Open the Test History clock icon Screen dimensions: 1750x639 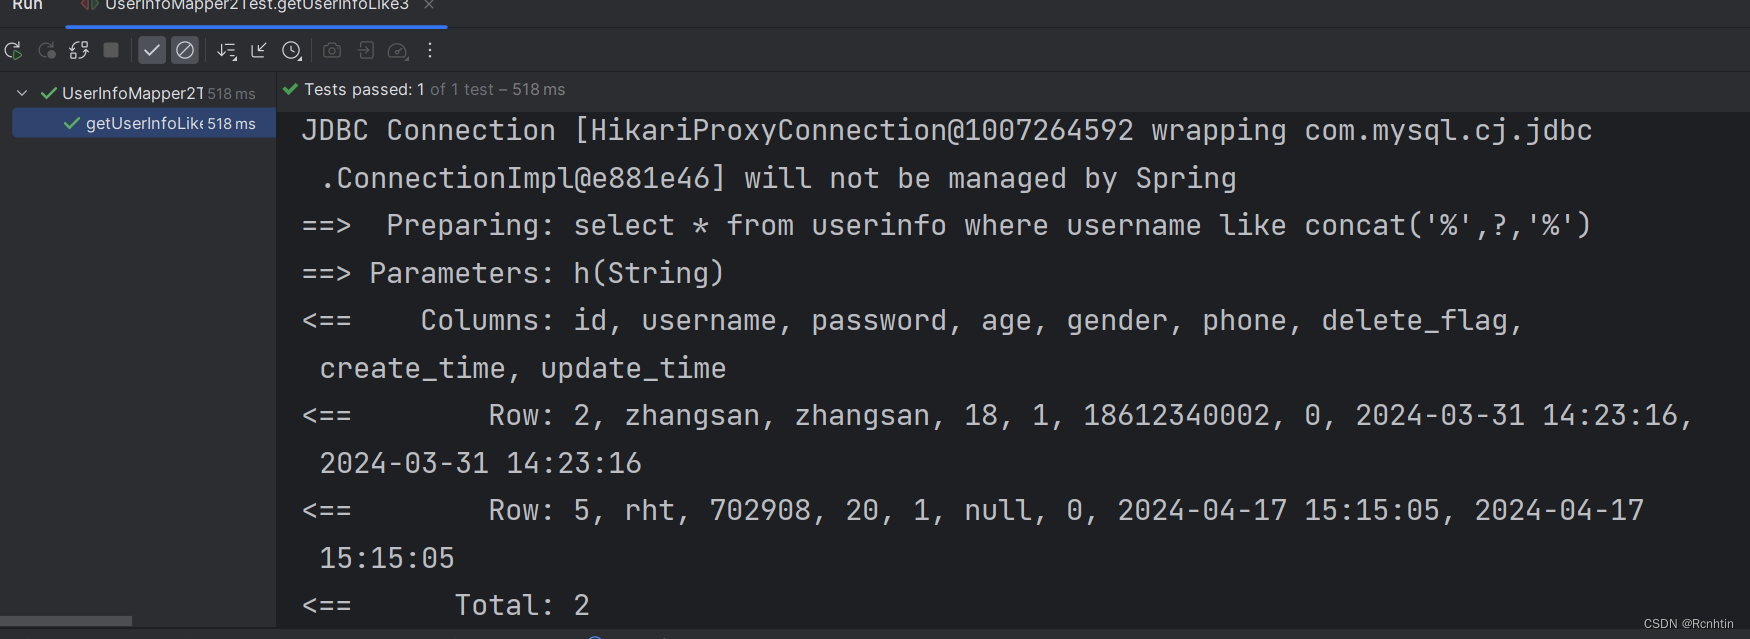pyautogui.click(x=291, y=50)
